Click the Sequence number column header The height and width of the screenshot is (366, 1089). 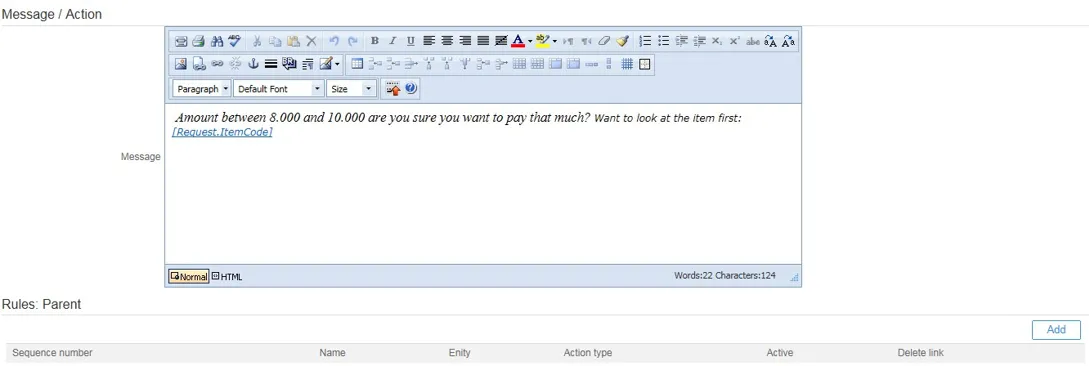(52, 353)
